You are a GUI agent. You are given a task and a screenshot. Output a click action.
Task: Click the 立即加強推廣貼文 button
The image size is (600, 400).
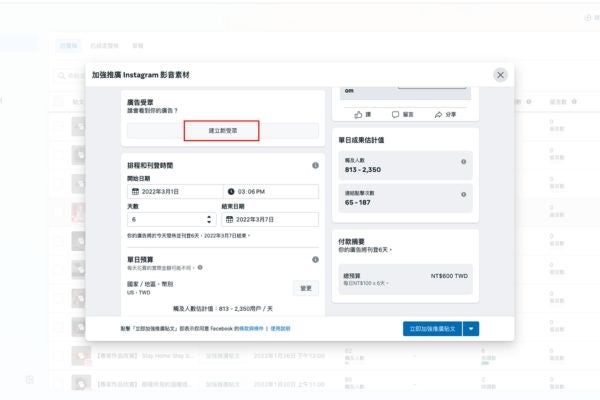point(431,328)
